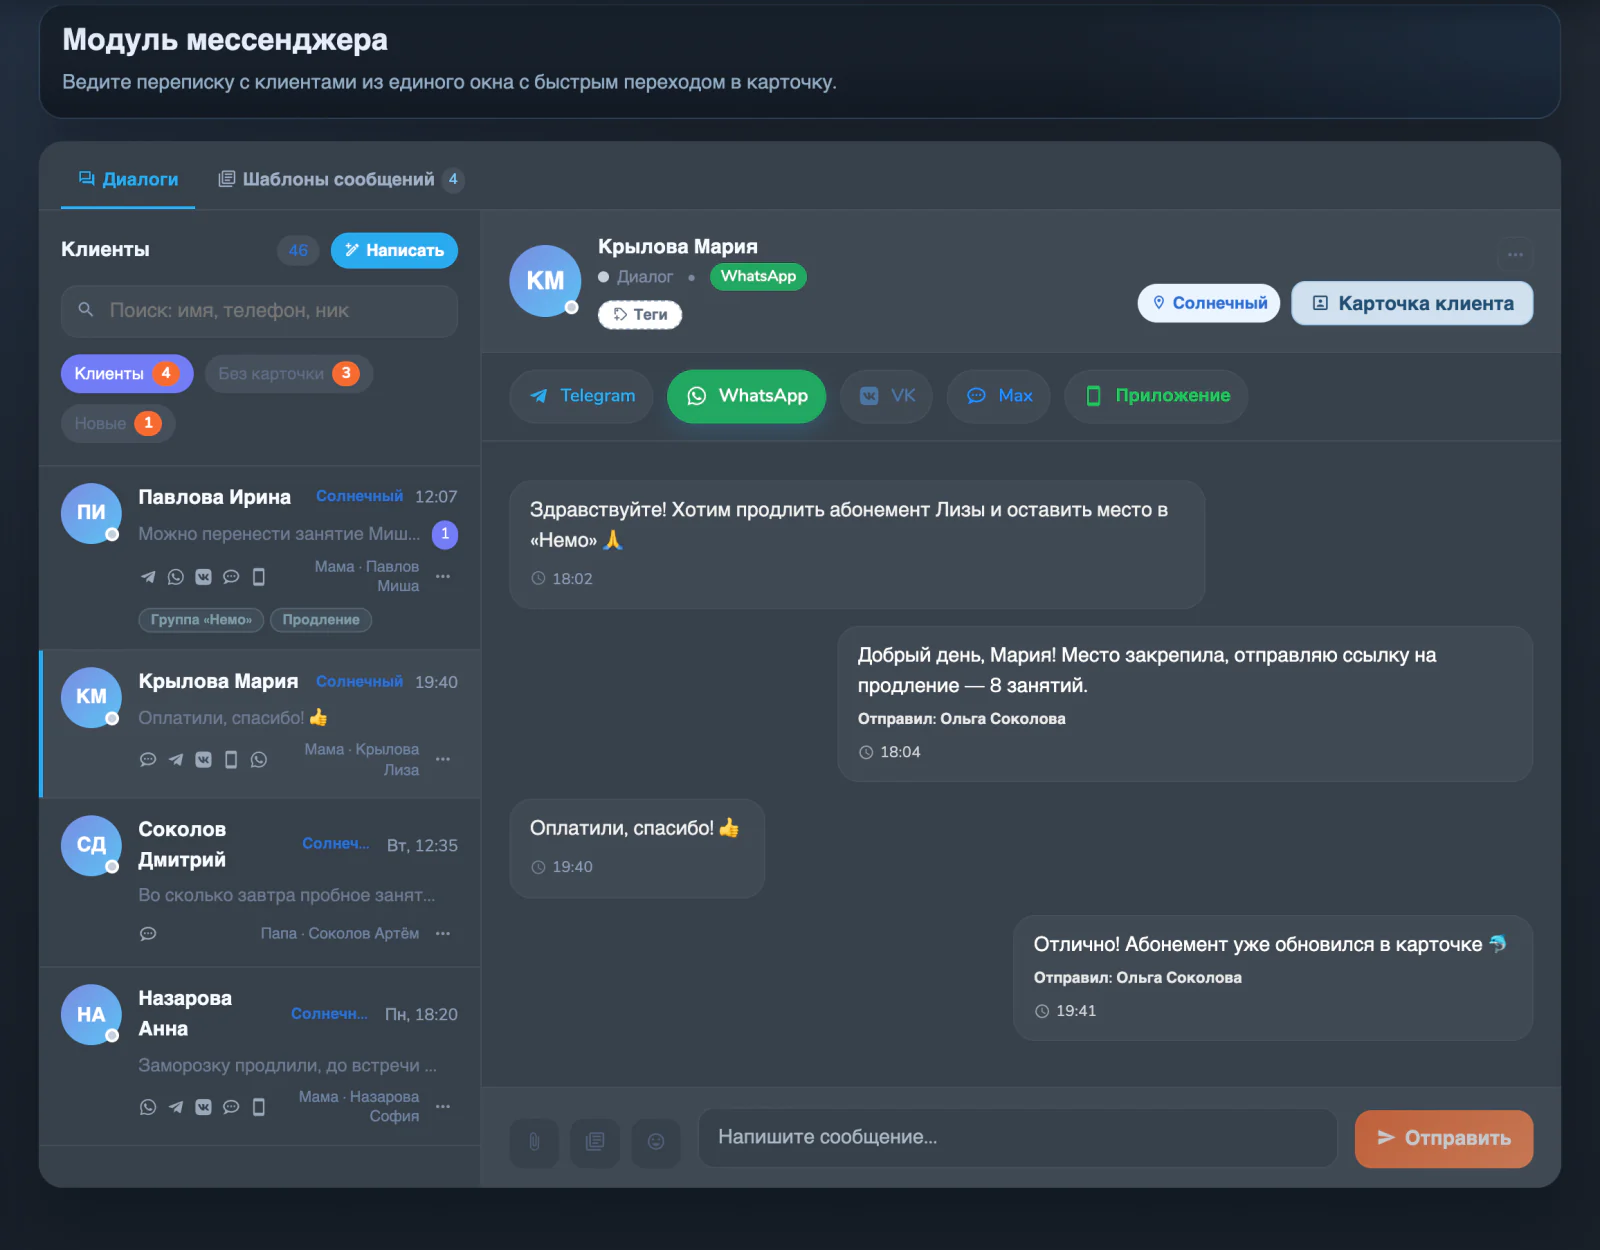
Task: Click the Telegram icon in Крылова Мария row
Action: point(176,760)
